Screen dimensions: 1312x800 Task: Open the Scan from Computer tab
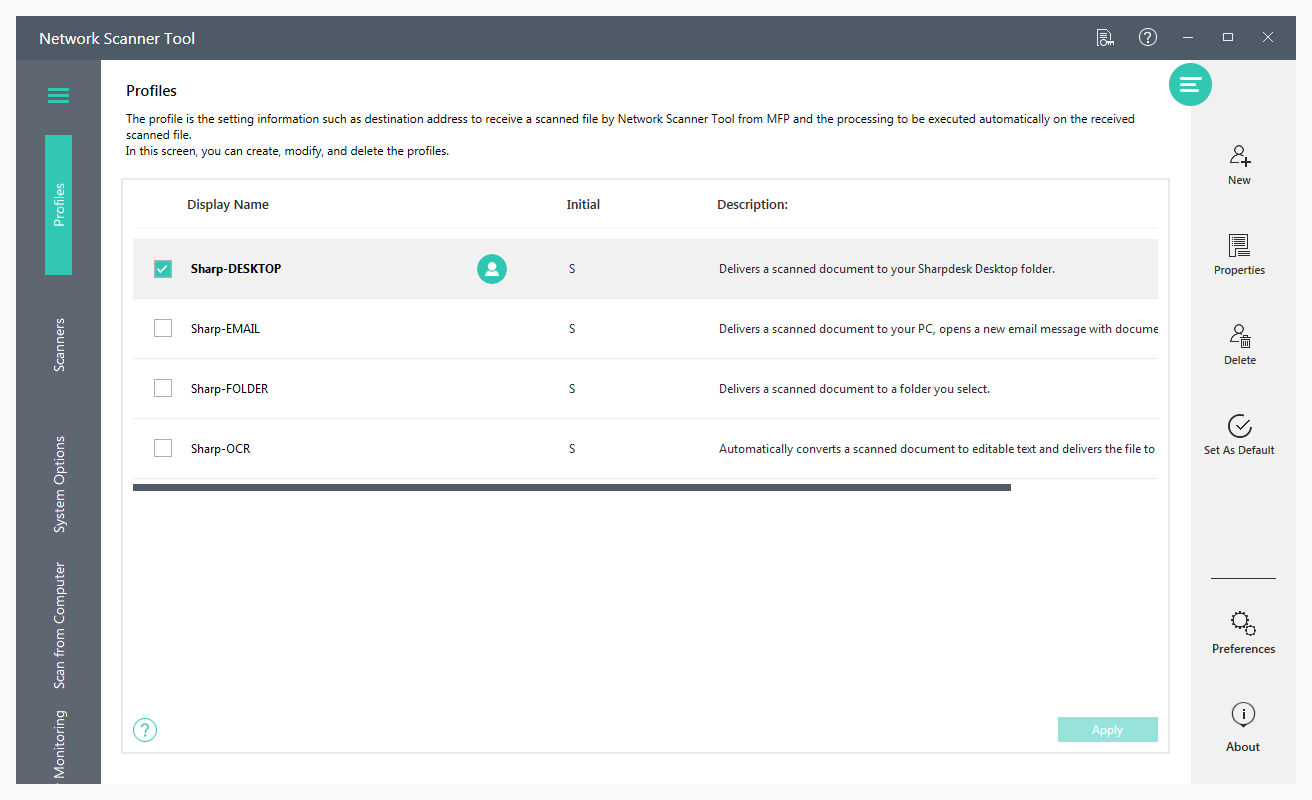point(59,626)
